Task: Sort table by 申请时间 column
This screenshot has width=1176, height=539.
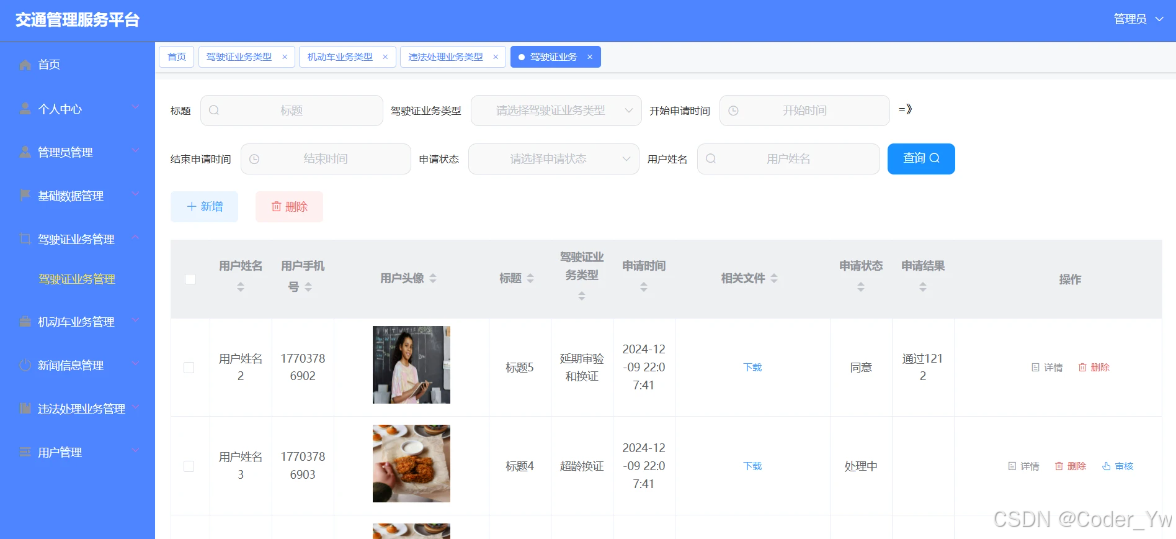Action: [x=644, y=287]
